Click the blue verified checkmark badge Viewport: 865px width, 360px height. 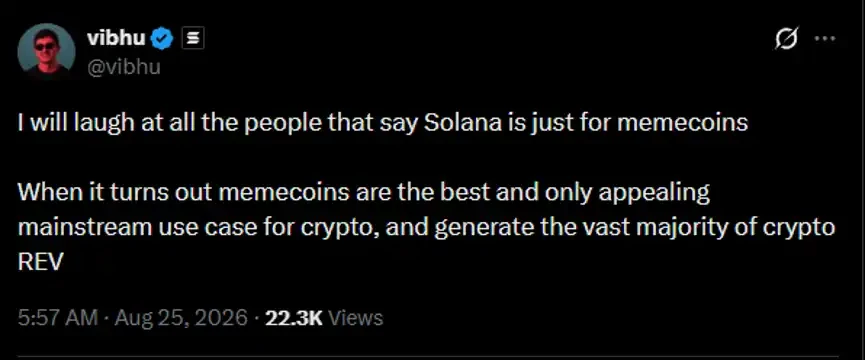point(163,38)
